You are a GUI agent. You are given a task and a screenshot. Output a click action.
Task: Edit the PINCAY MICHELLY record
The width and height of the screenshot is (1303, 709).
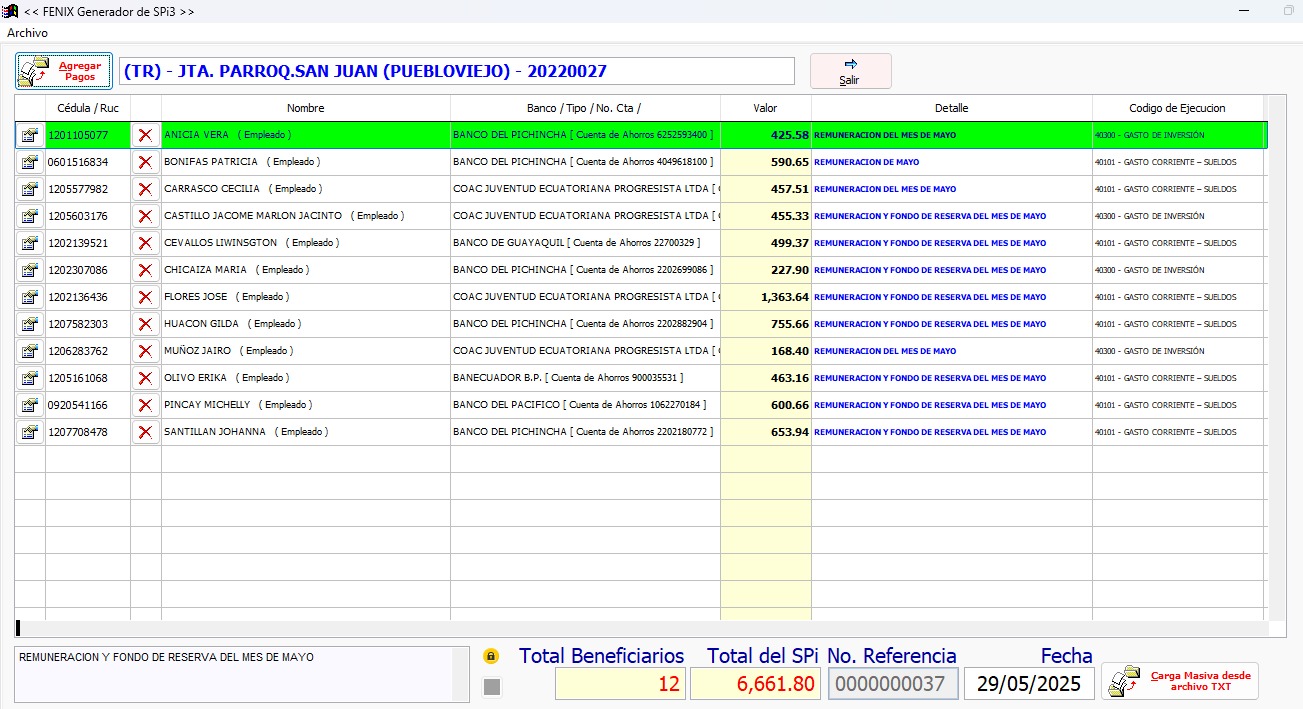click(30, 405)
